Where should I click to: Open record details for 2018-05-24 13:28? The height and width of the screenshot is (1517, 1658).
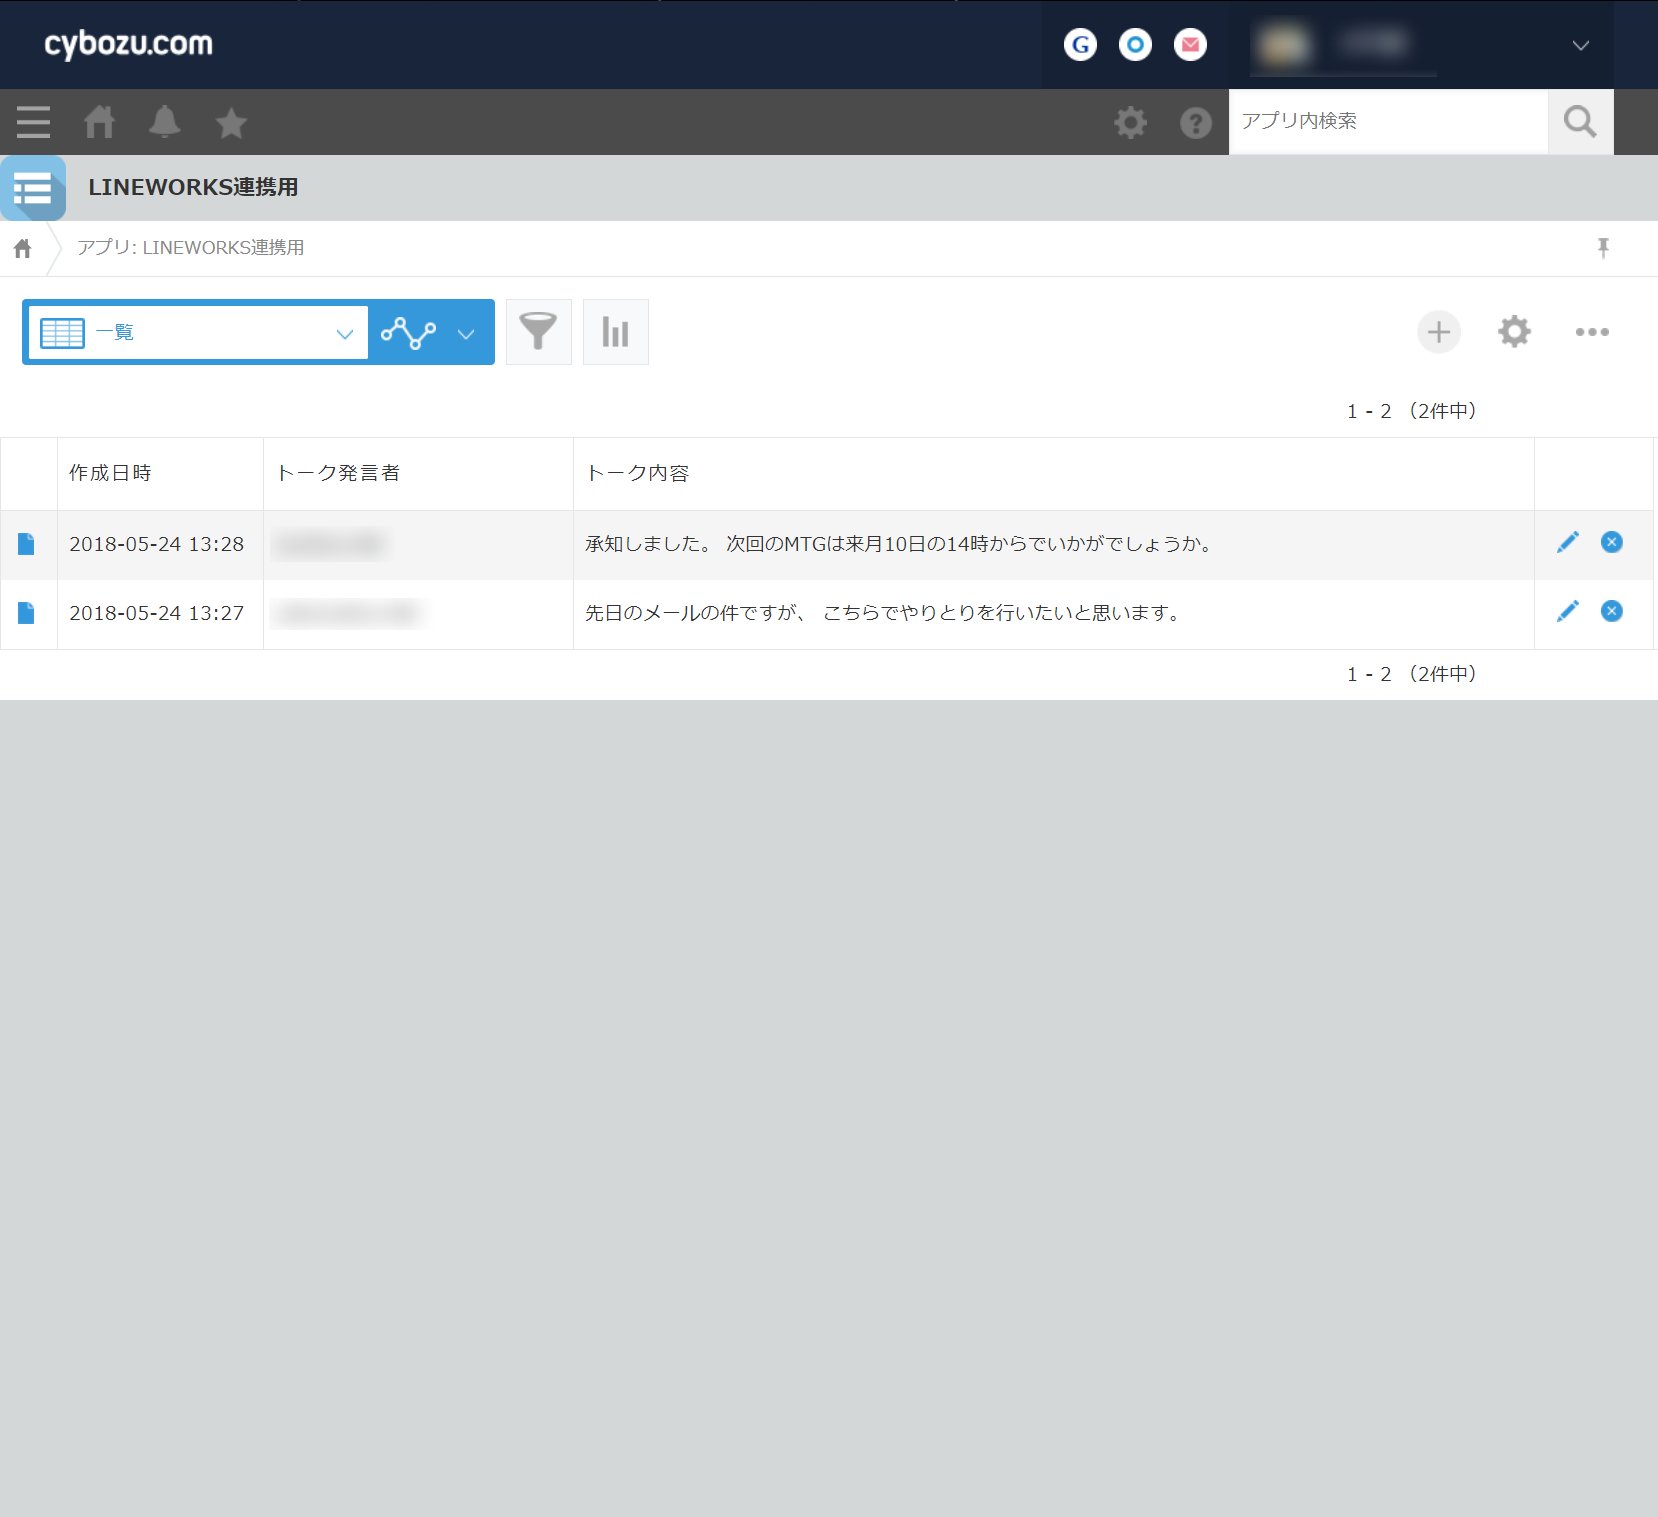[x=27, y=544]
